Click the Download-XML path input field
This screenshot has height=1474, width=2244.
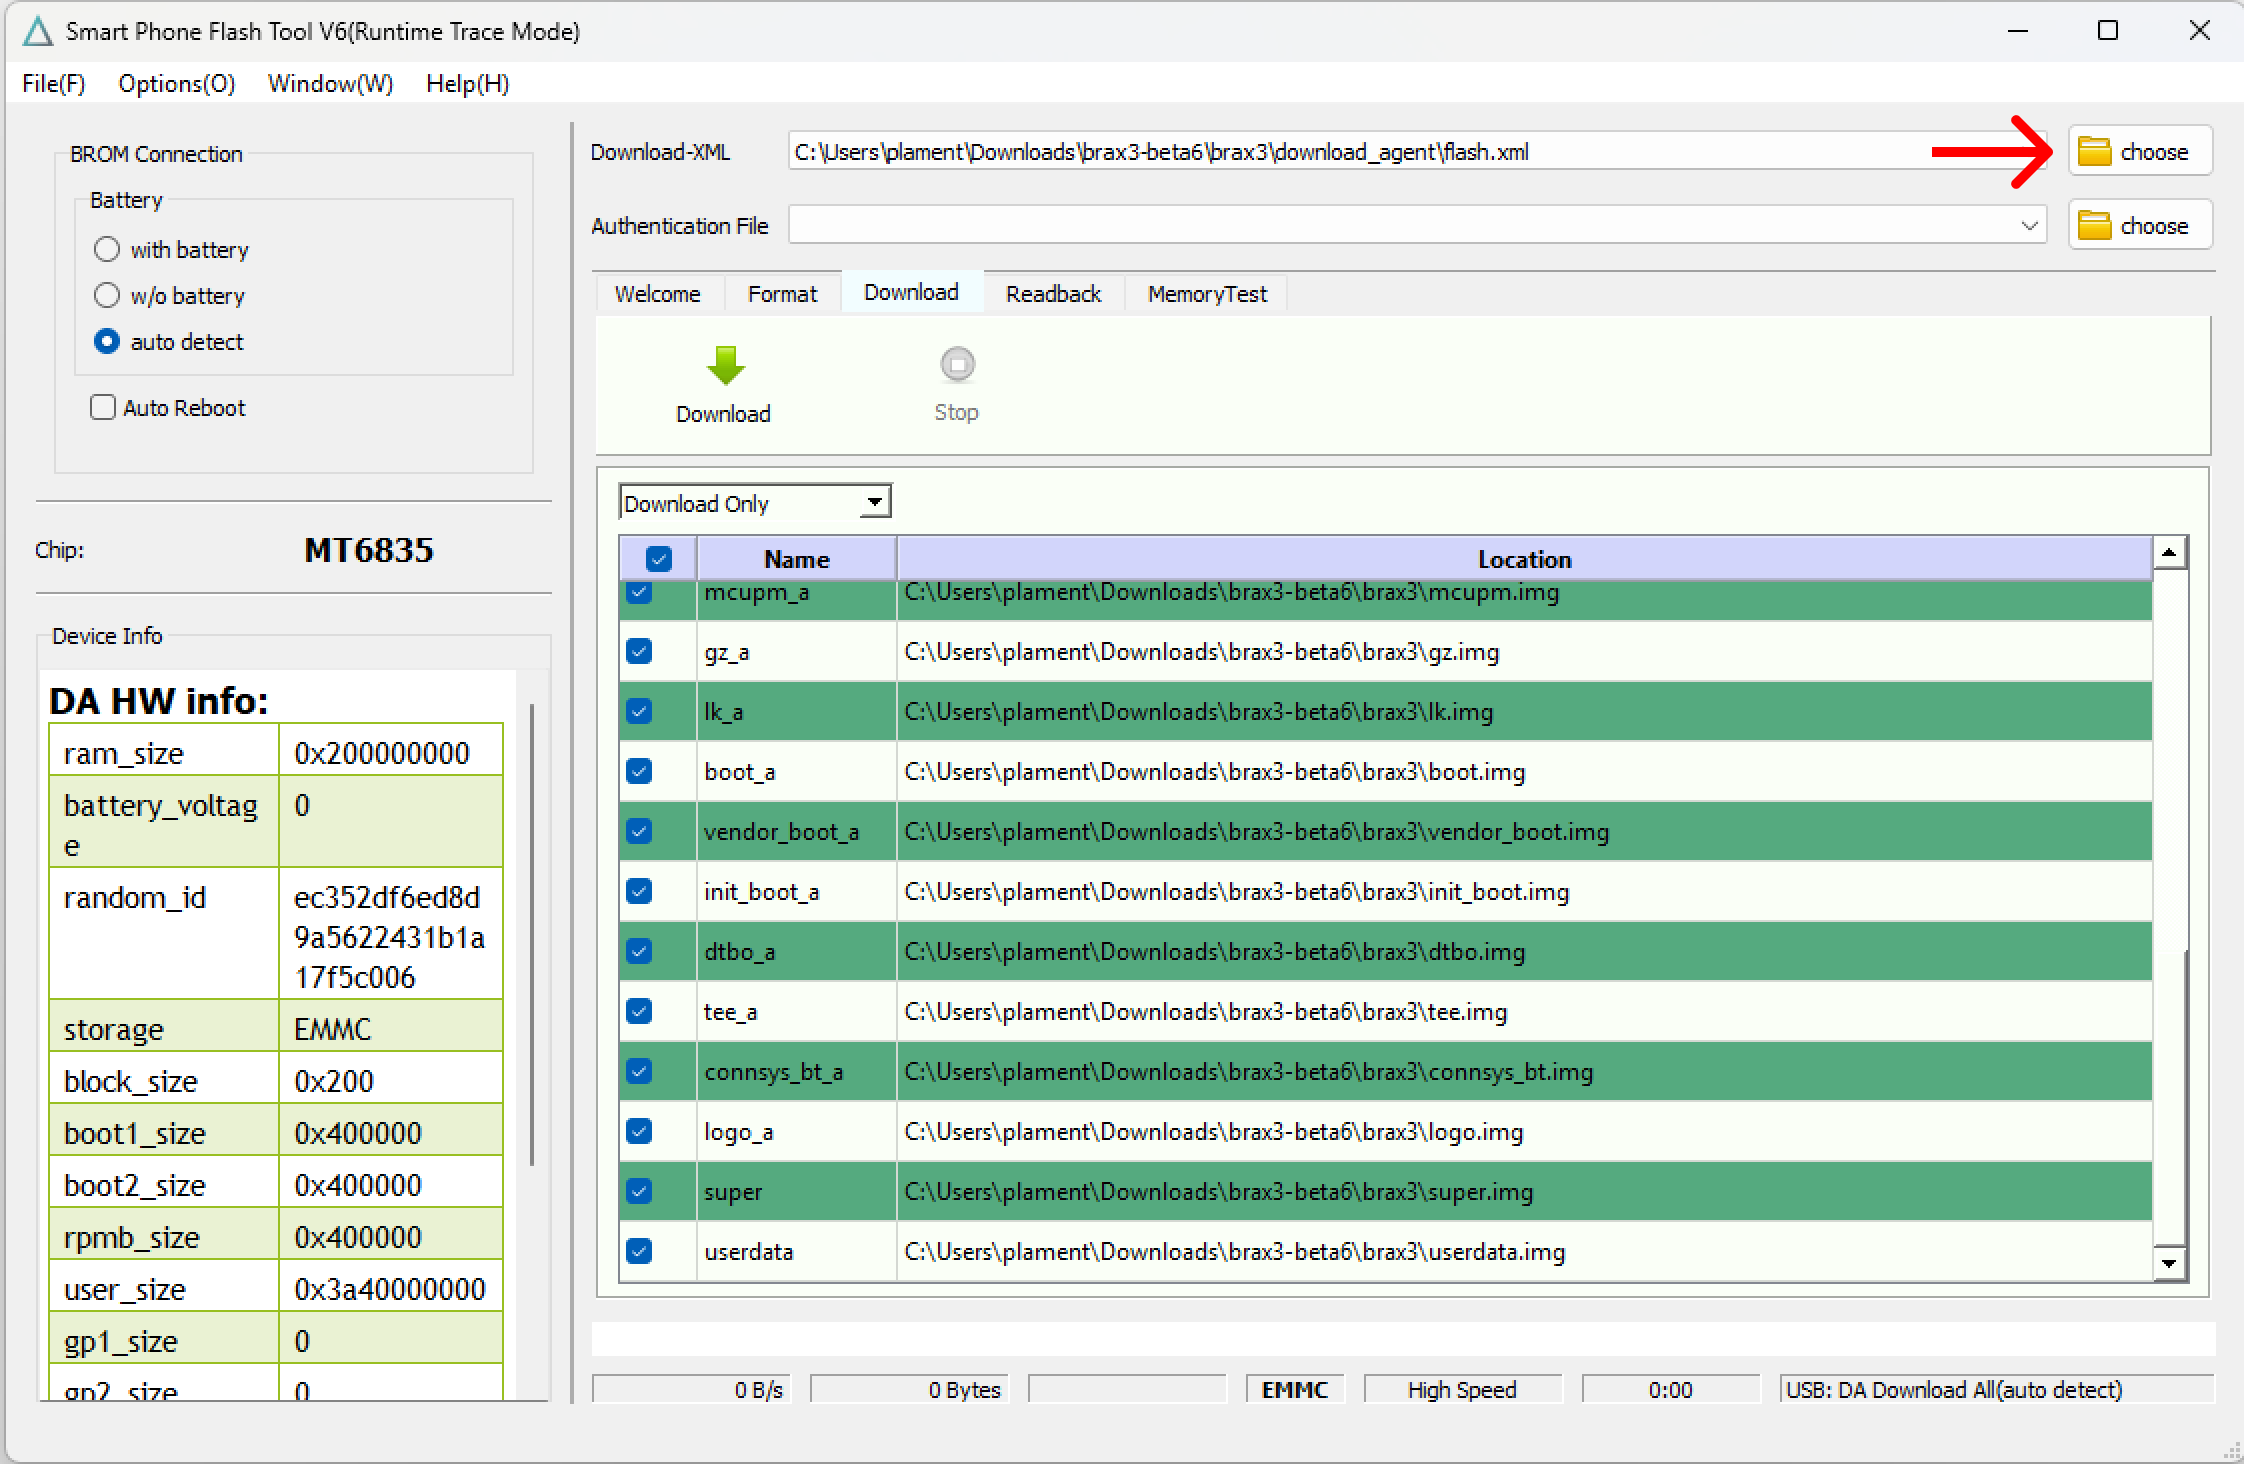[1417, 152]
